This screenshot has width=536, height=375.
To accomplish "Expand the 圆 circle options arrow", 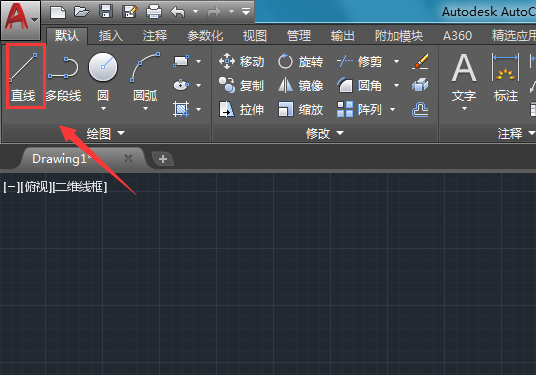I will (103, 108).
